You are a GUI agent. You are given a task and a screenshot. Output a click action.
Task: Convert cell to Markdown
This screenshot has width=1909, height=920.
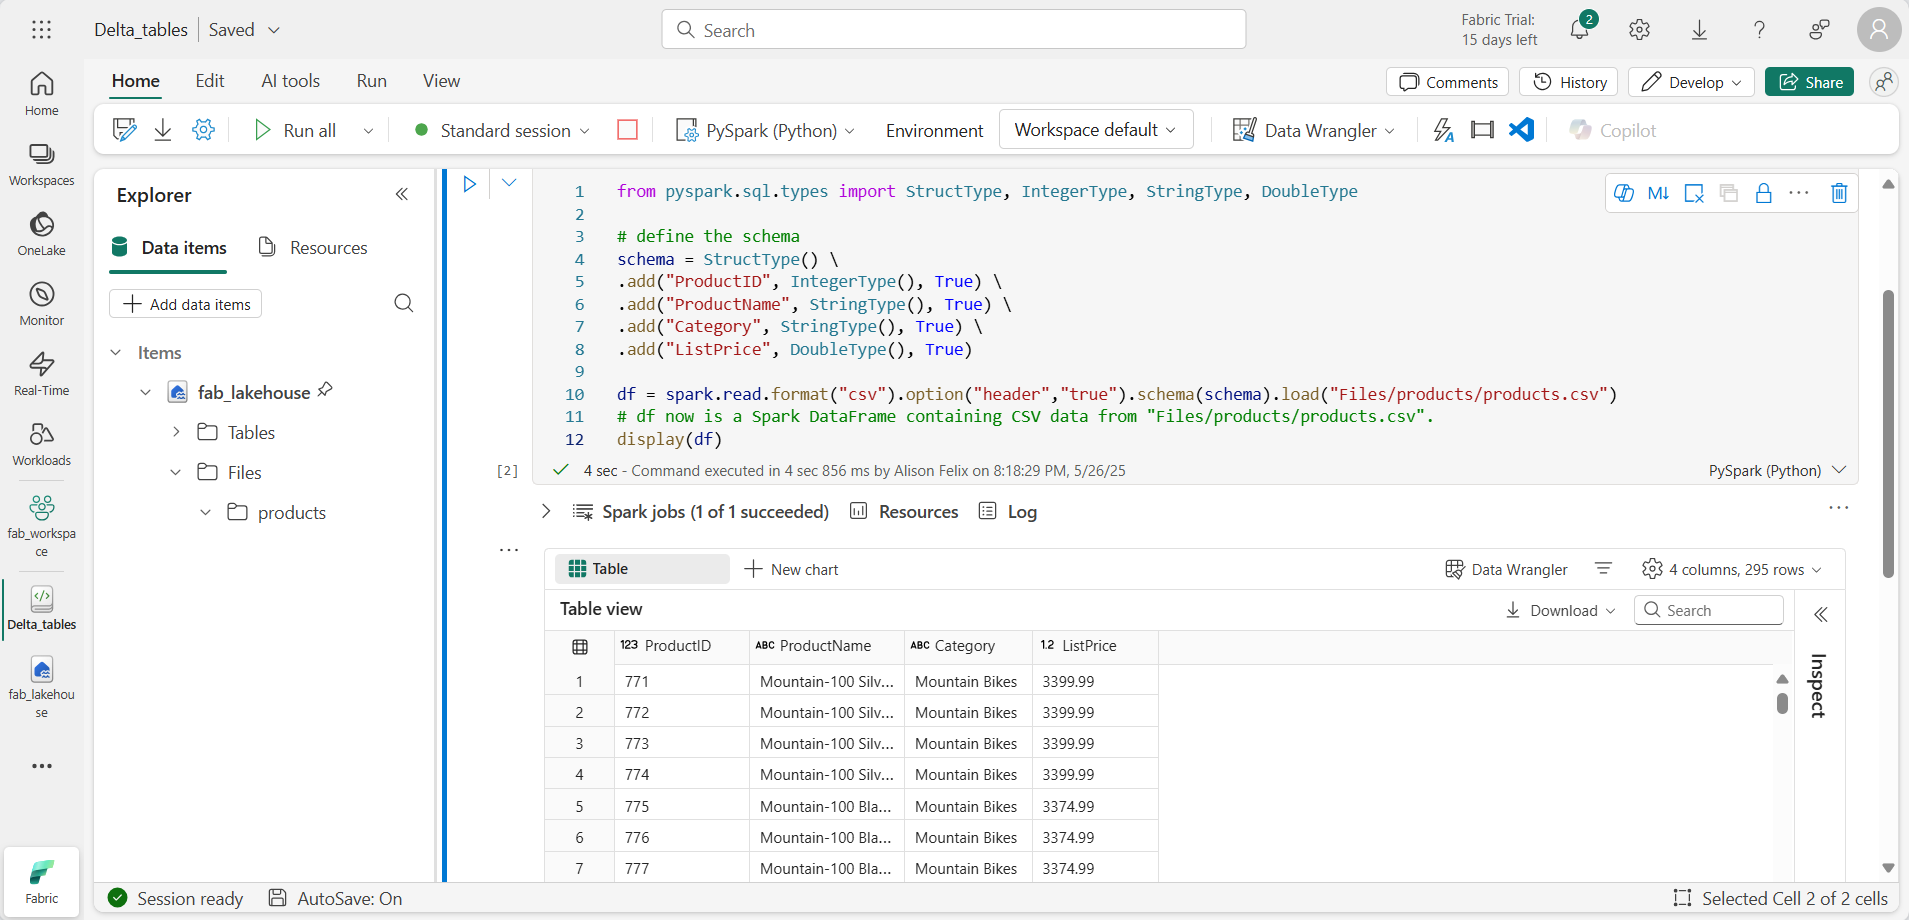(x=1658, y=193)
